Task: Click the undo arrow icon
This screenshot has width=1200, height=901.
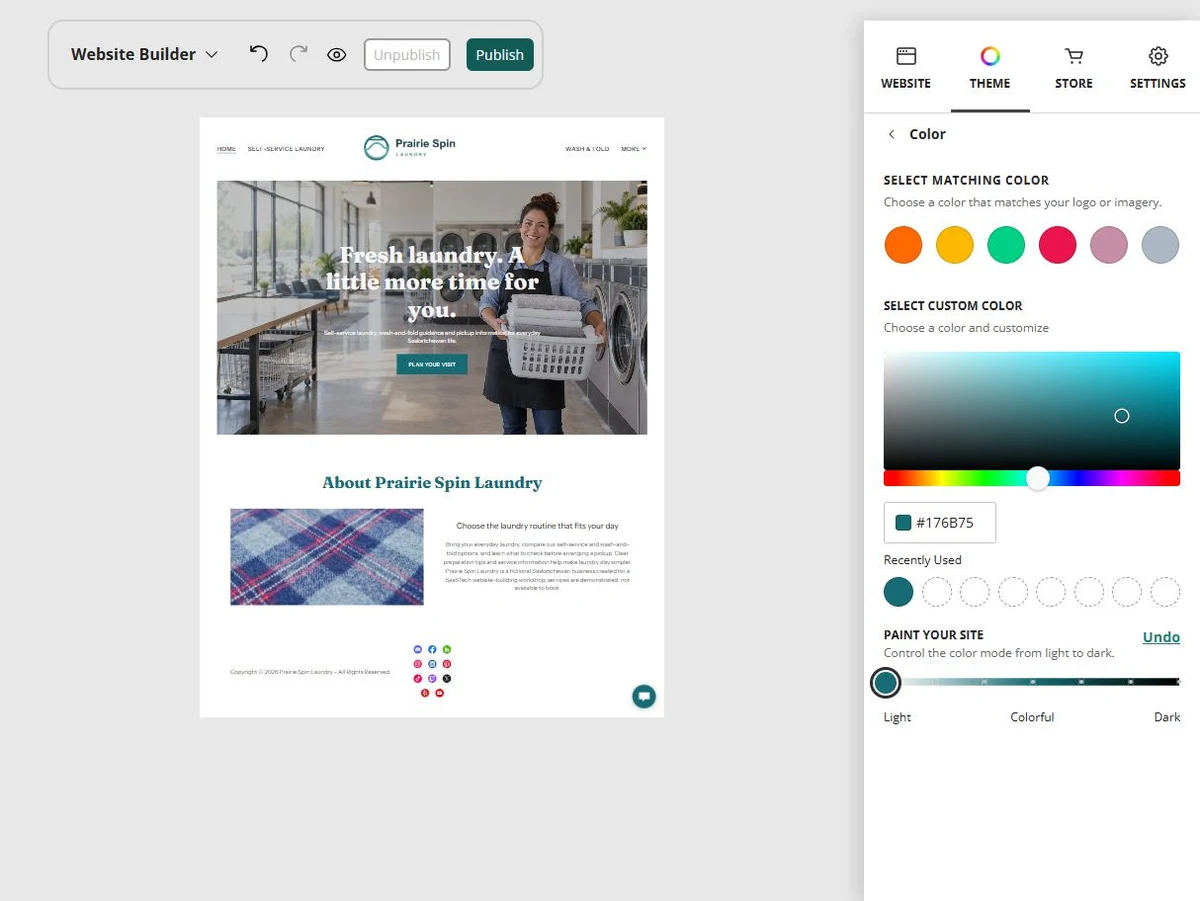Action: tap(259, 54)
